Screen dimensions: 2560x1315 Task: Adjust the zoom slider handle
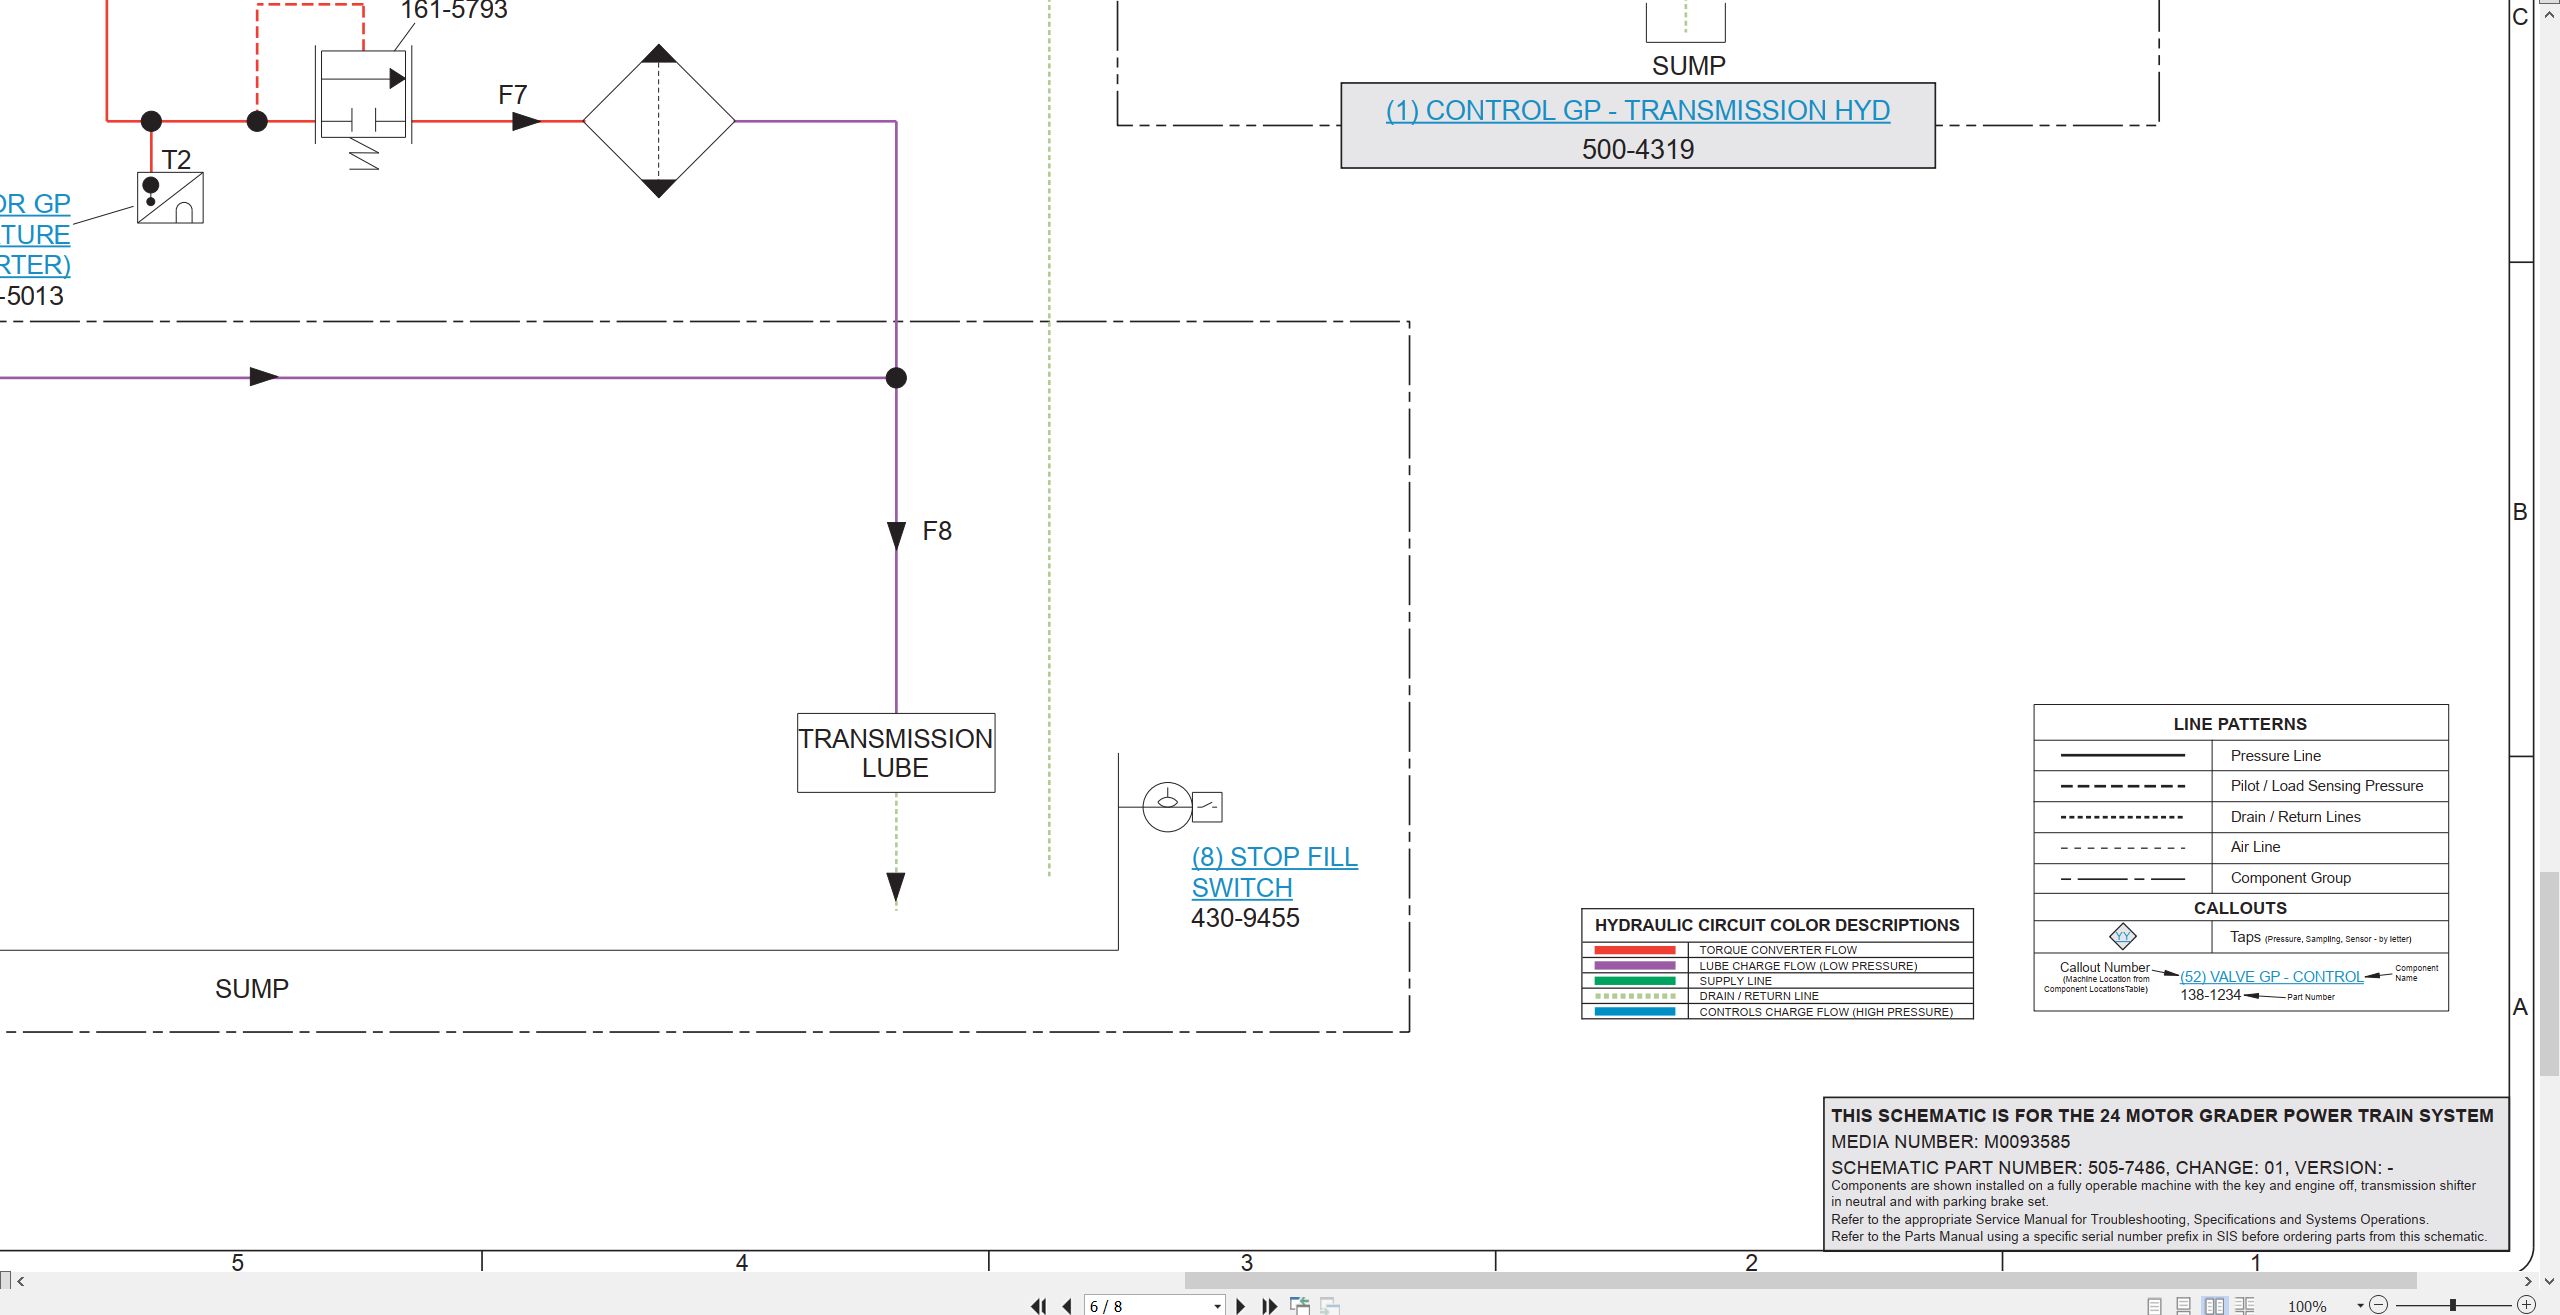[2453, 1305]
